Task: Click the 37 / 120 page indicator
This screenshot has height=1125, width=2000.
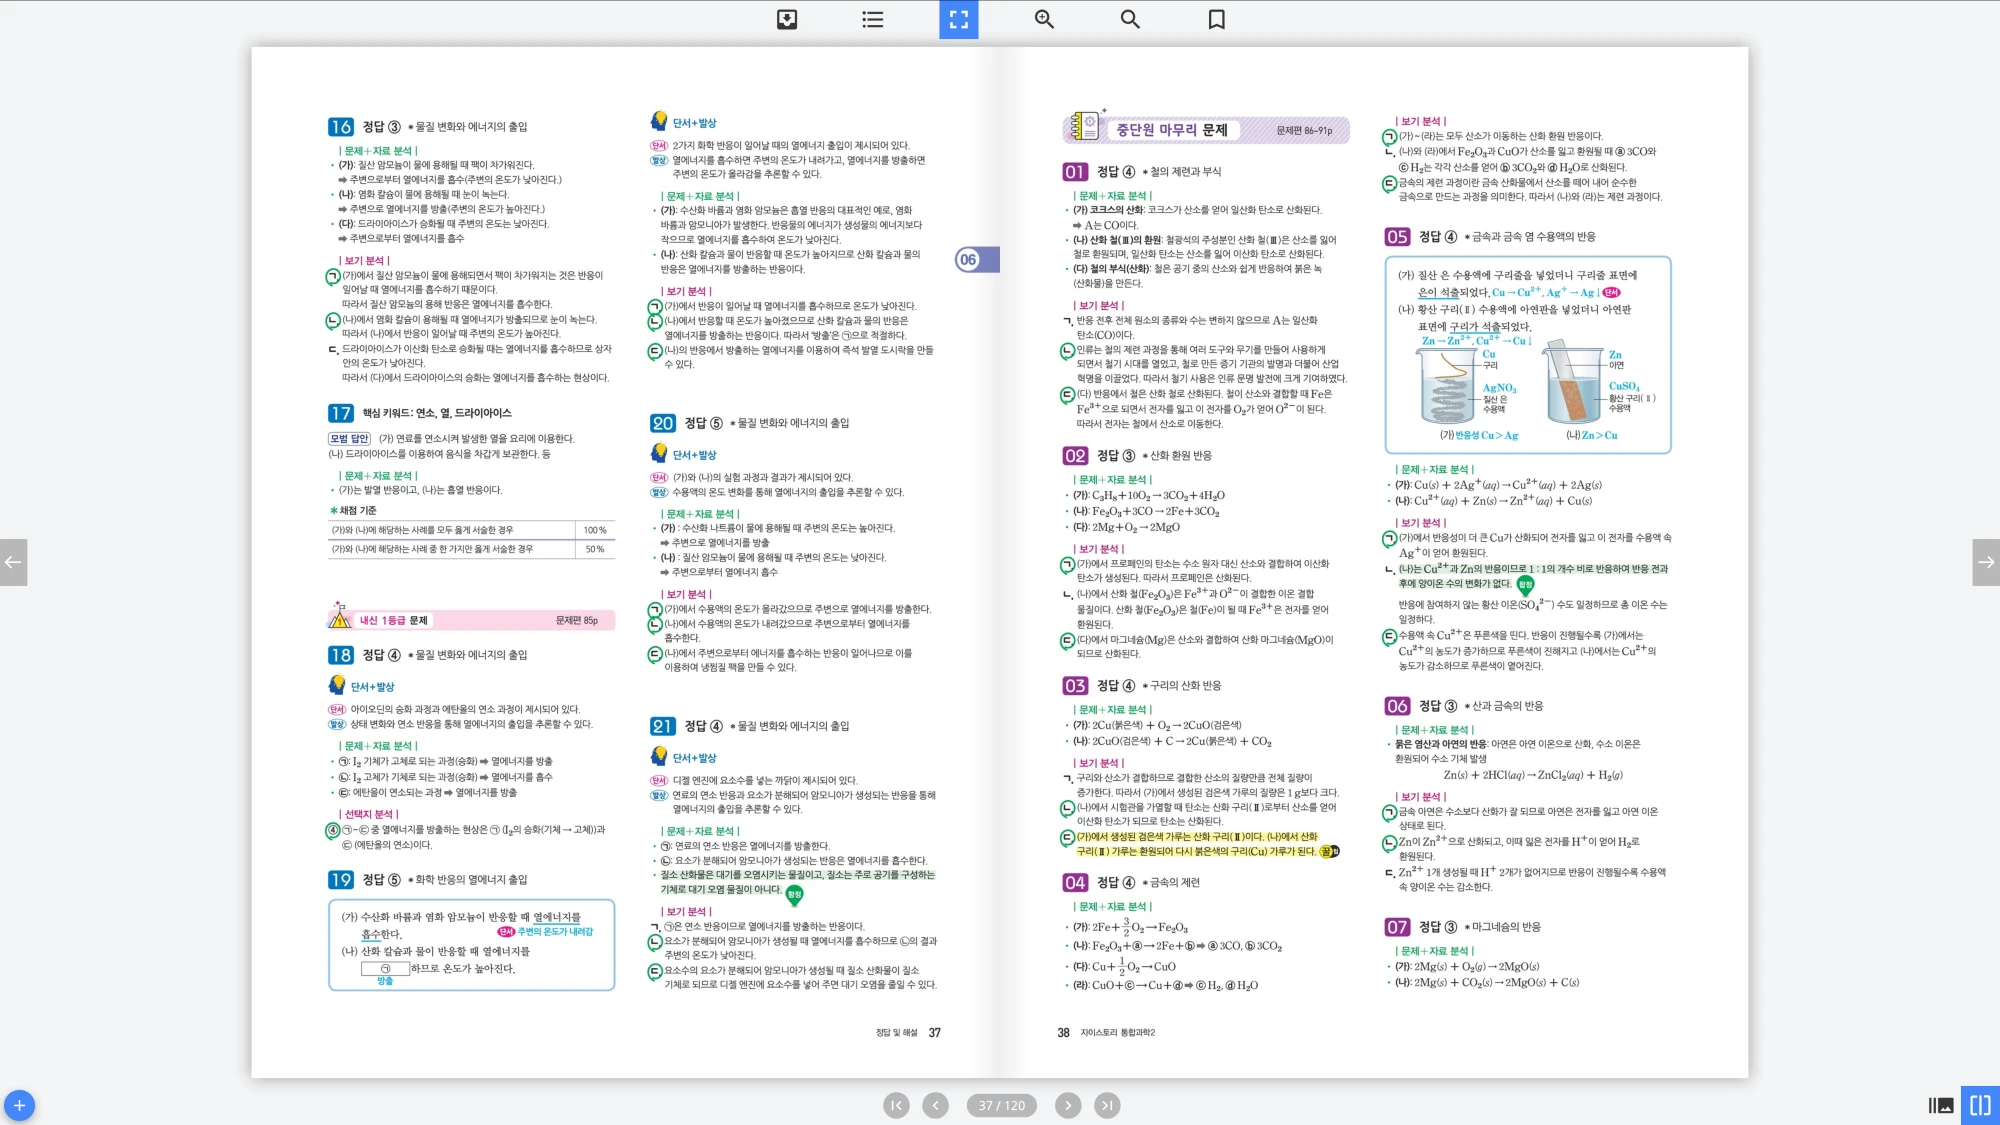Action: pyautogui.click(x=1001, y=1105)
